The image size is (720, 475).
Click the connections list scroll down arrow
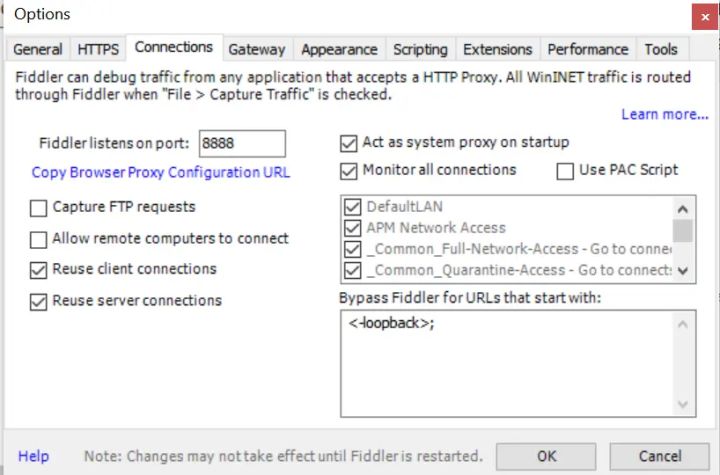683,271
